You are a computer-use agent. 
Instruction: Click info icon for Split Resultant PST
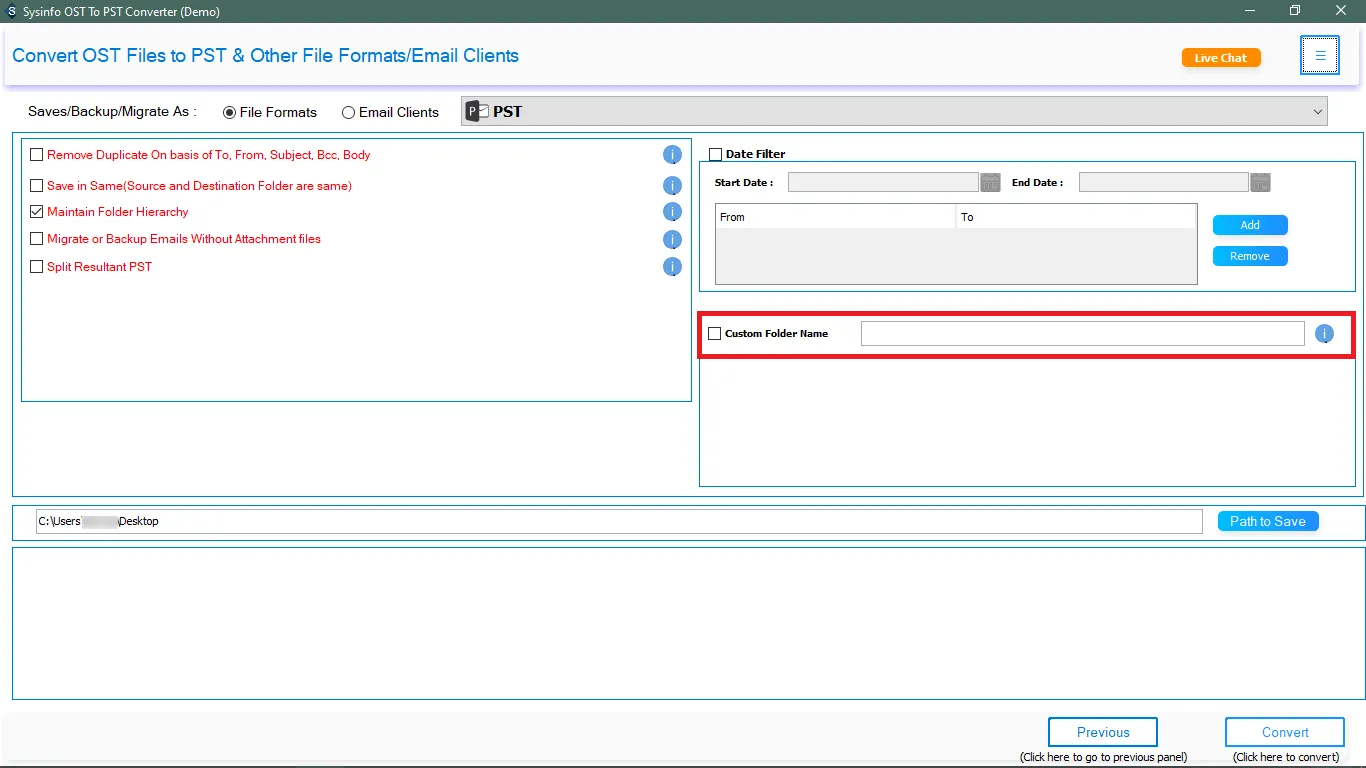click(672, 267)
